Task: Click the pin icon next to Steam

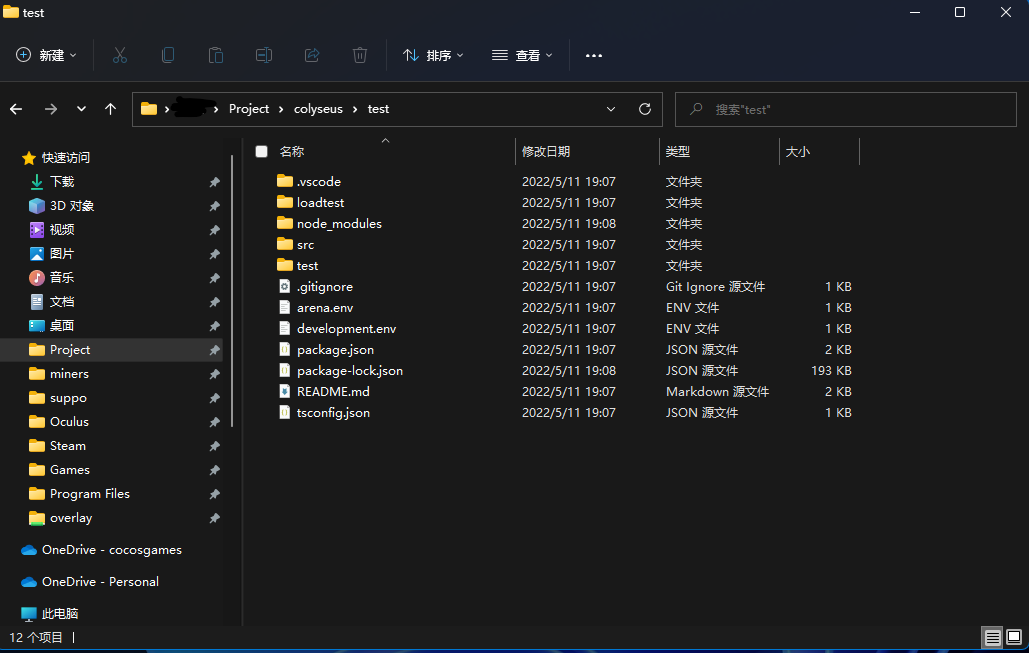Action: point(215,446)
